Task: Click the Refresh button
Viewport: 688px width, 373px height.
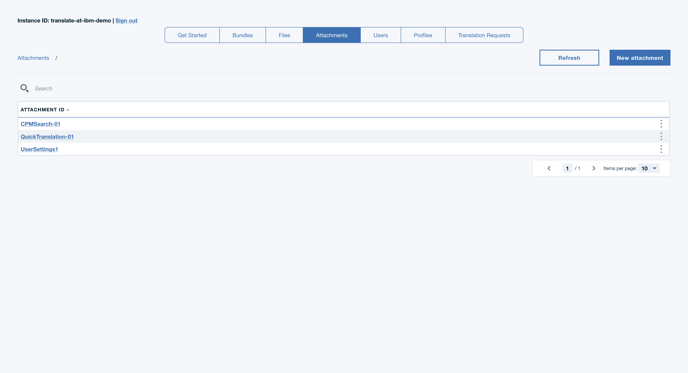Action: tap(569, 57)
